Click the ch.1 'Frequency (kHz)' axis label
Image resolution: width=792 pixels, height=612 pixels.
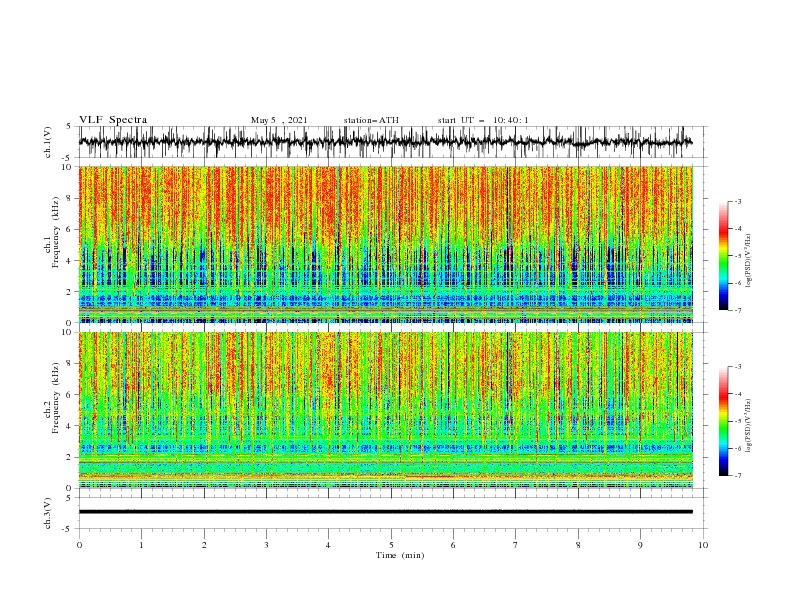click(x=56, y=232)
